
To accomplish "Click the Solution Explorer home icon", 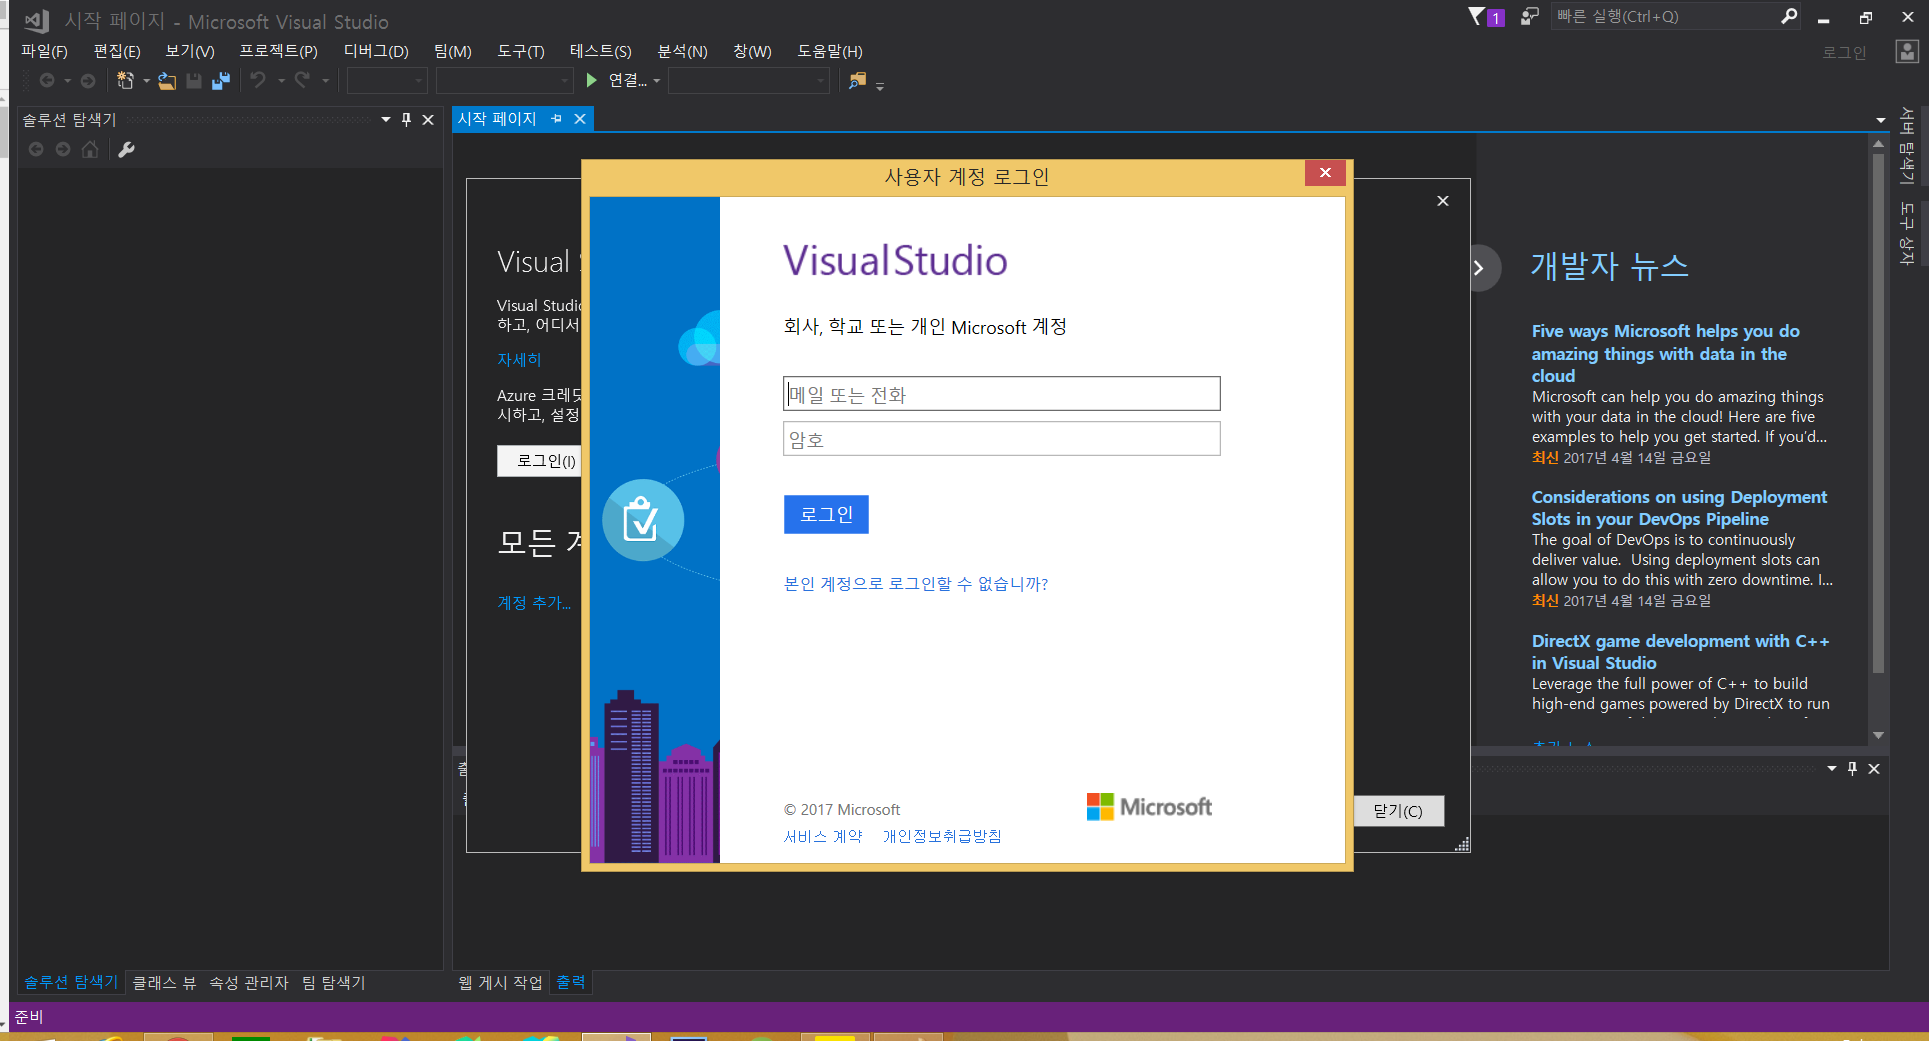I will point(90,149).
